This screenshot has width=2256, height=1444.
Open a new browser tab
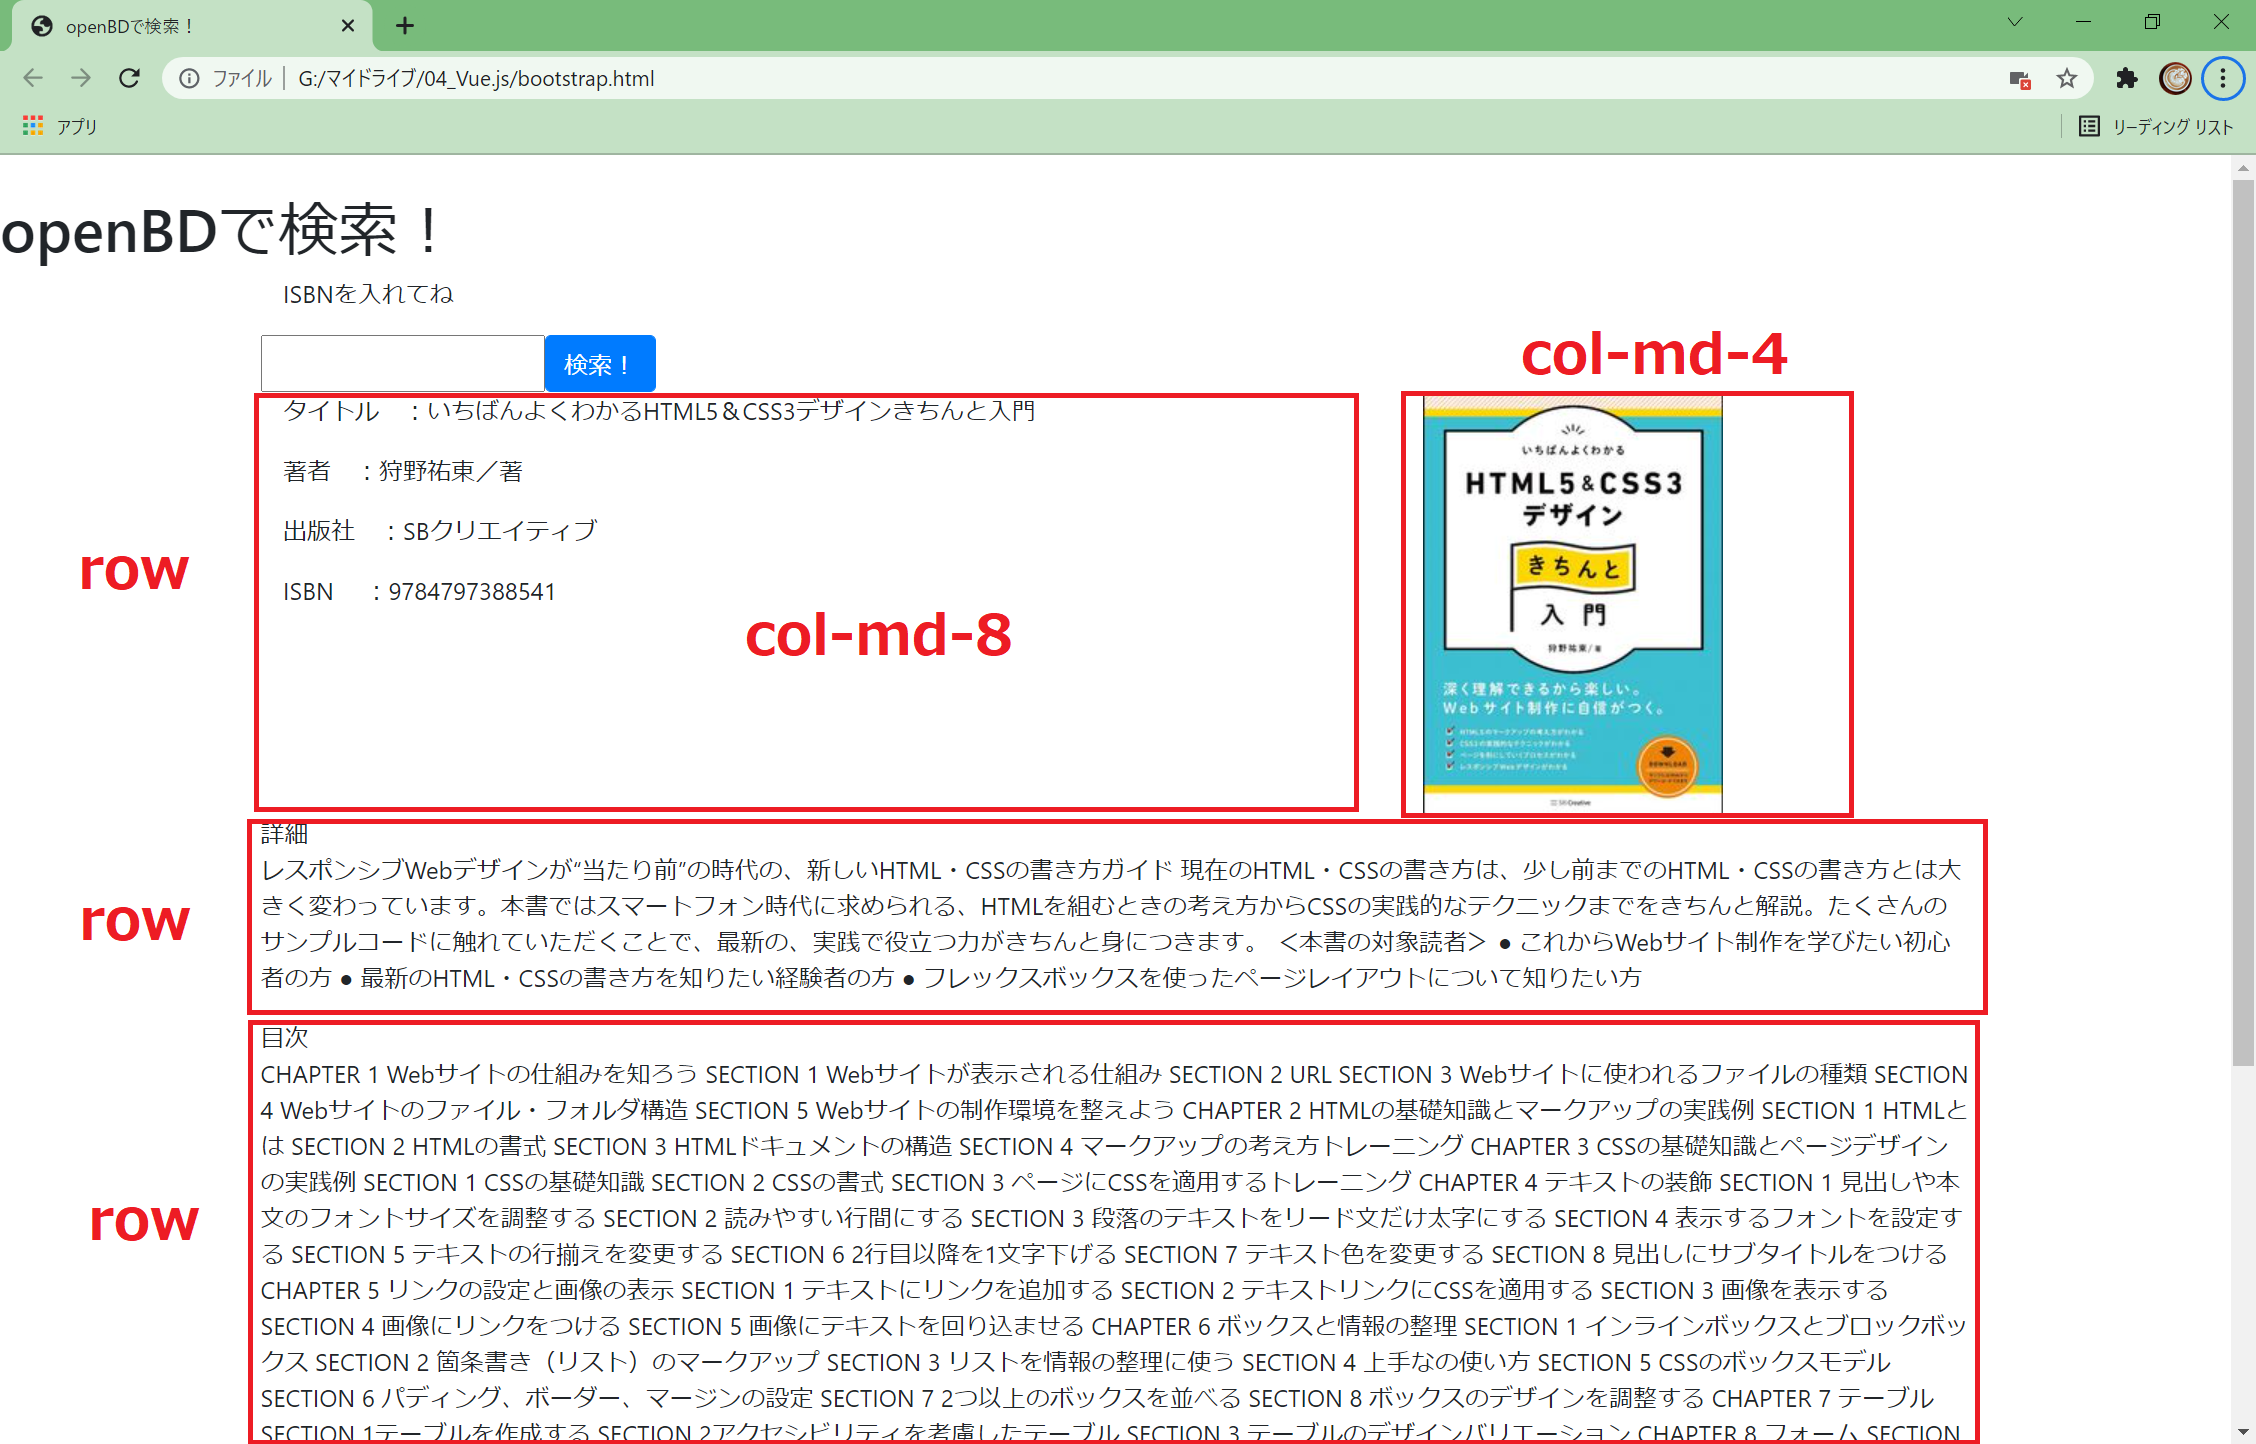coord(404,26)
